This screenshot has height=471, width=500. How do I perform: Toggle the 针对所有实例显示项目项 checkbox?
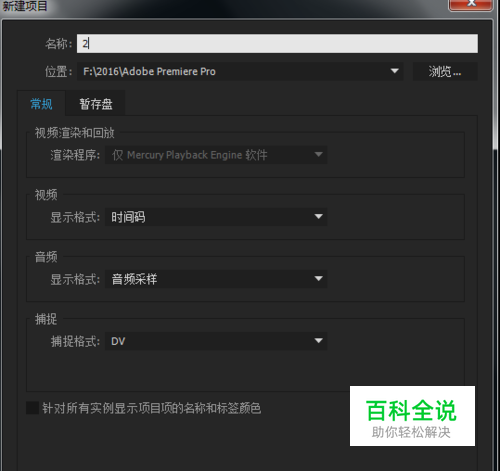point(32,408)
